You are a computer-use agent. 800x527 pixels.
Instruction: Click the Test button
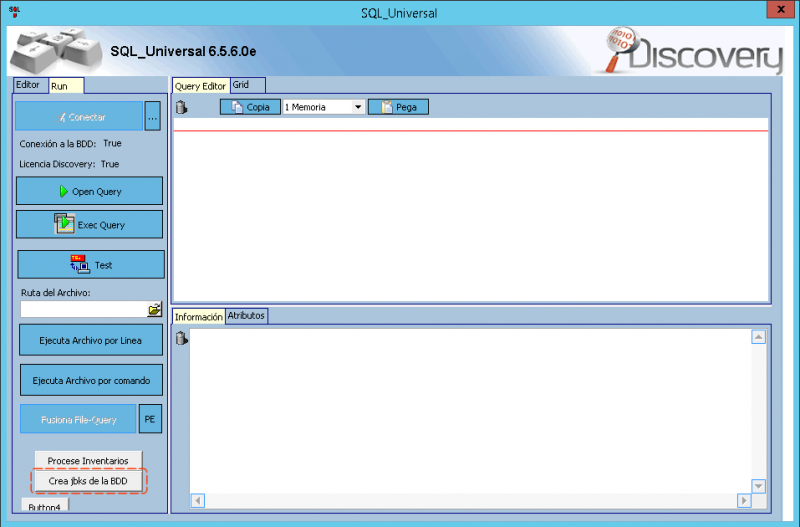(x=91, y=265)
